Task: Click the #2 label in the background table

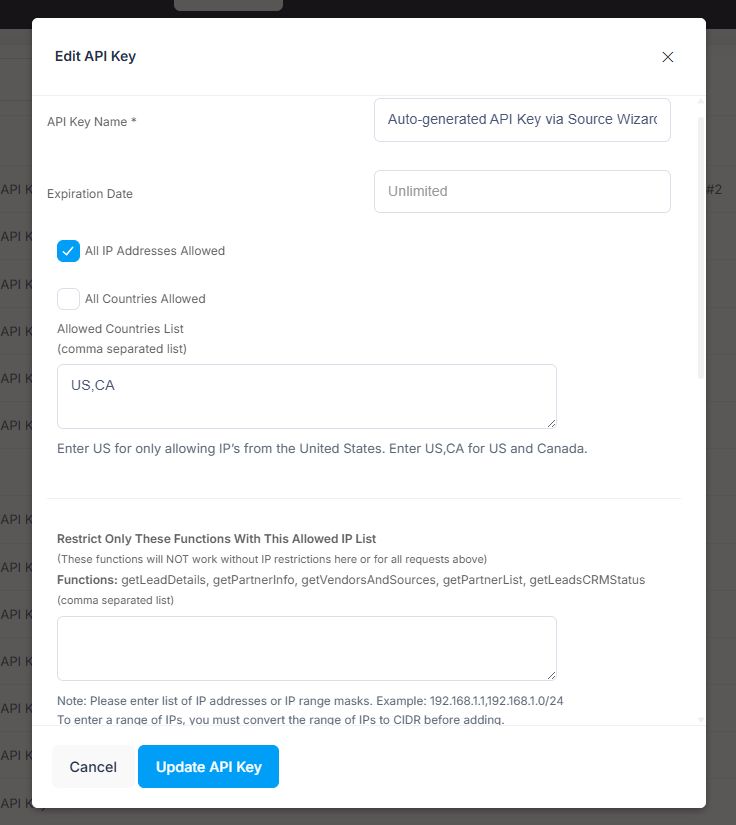Action: (x=716, y=188)
